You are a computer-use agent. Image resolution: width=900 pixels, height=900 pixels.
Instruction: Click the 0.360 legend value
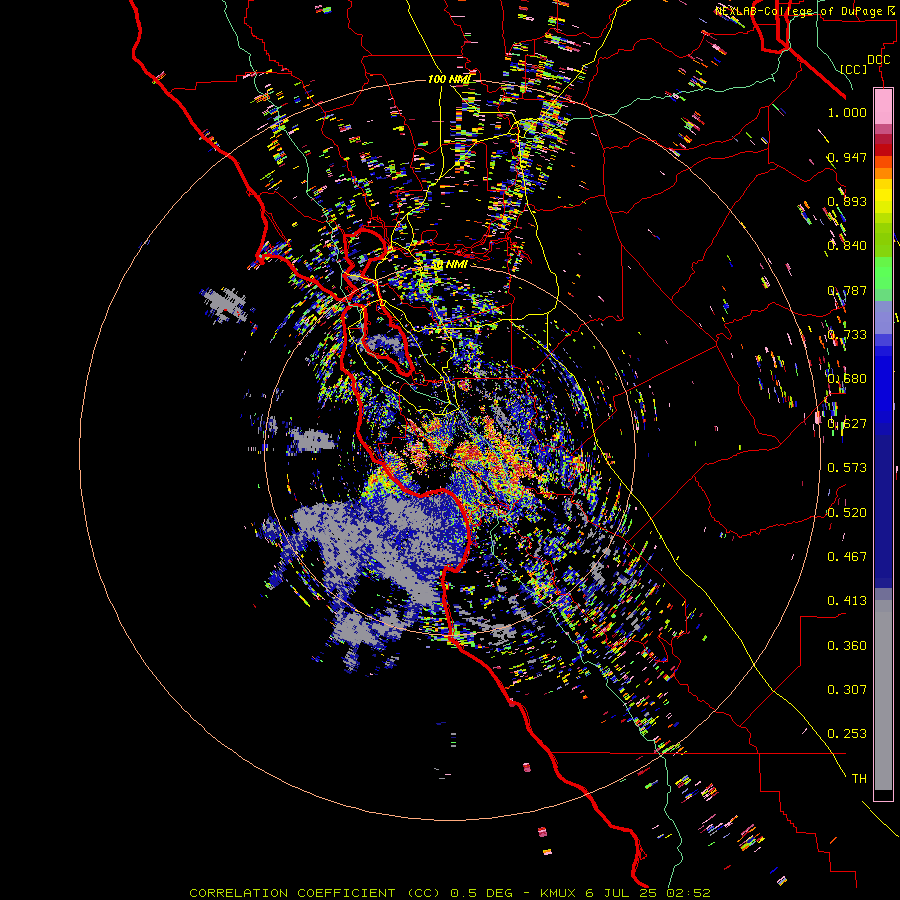tap(847, 646)
